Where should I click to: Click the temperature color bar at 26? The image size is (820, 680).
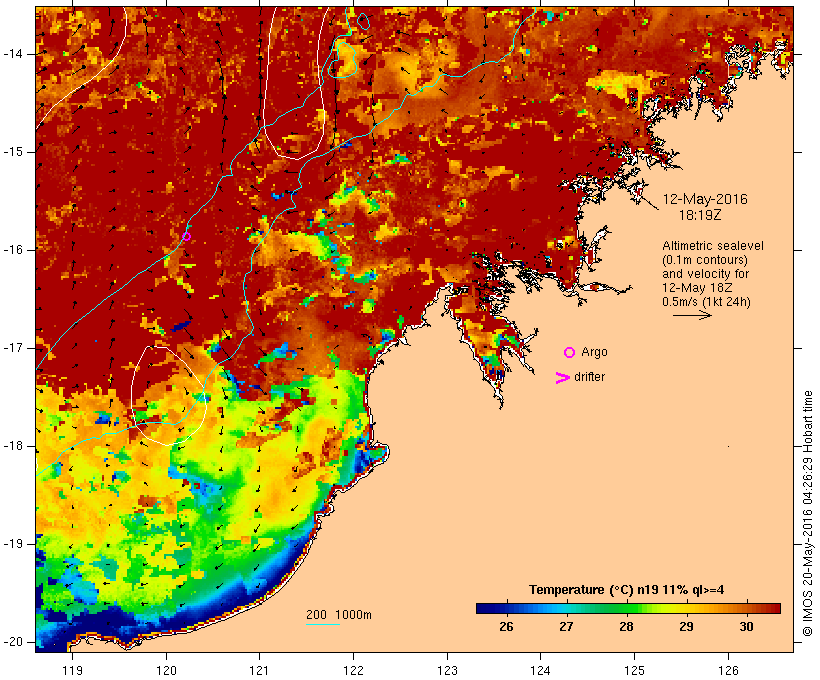click(x=506, y=608)
